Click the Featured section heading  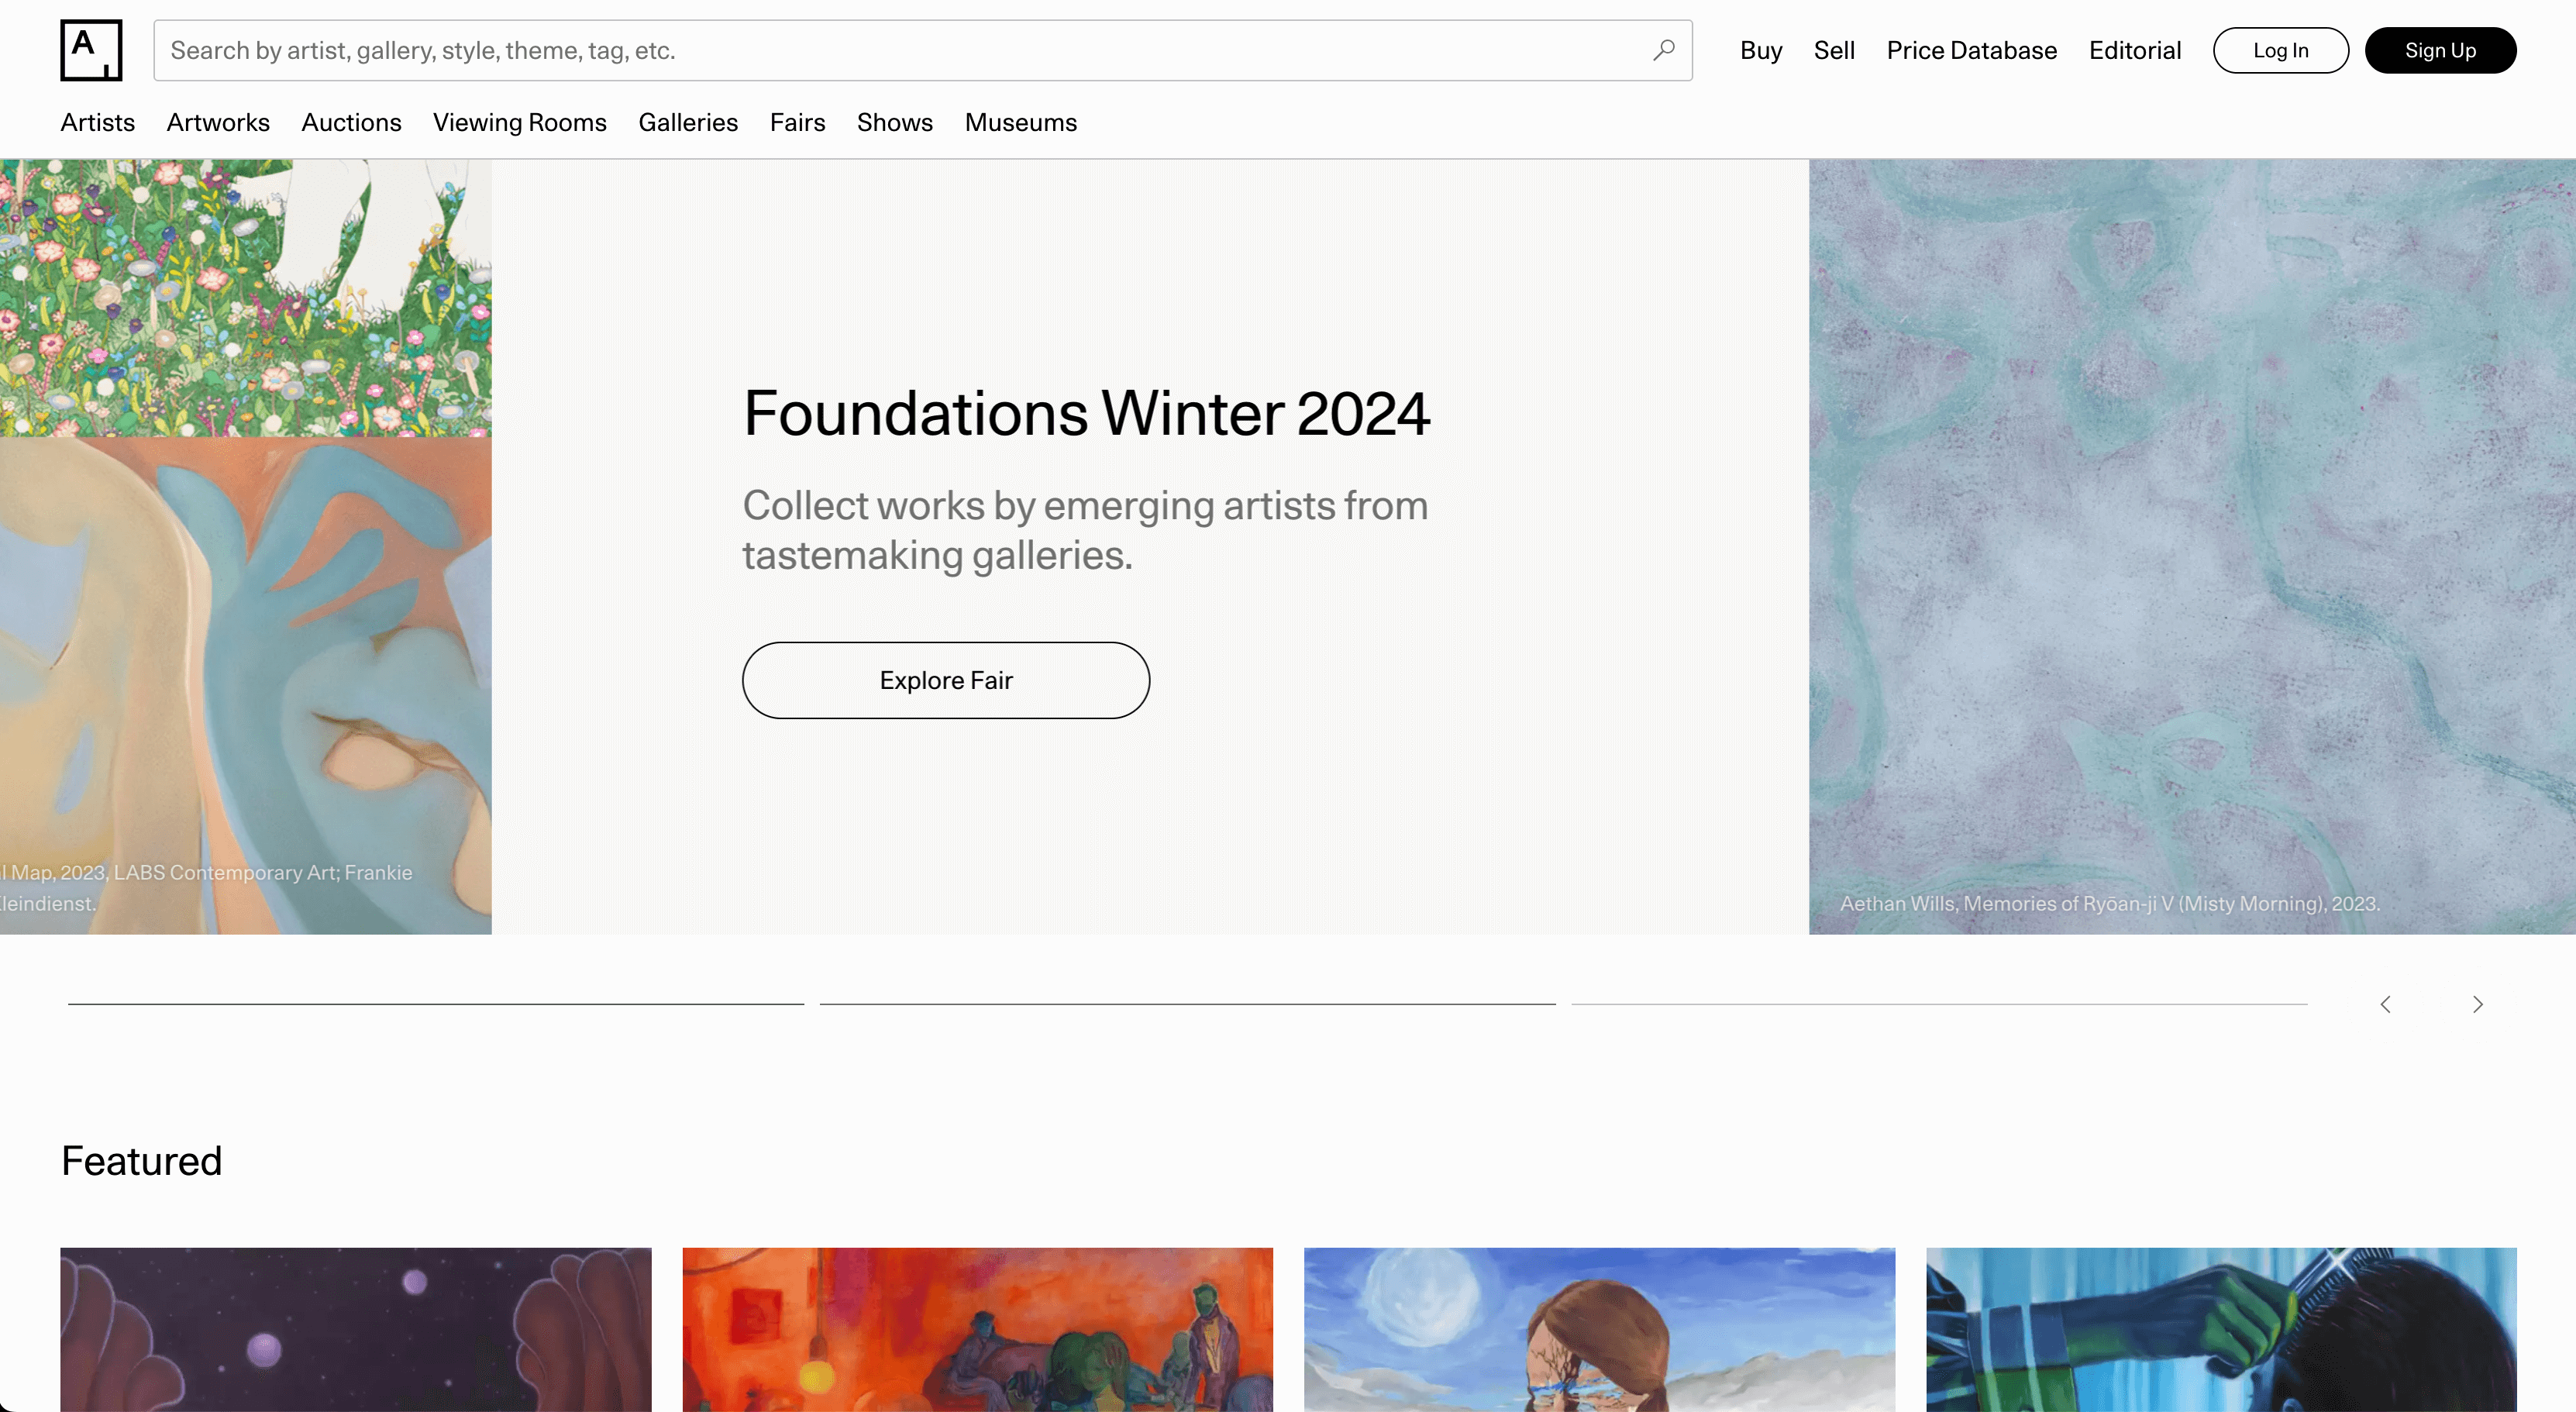click(141, 1161)
